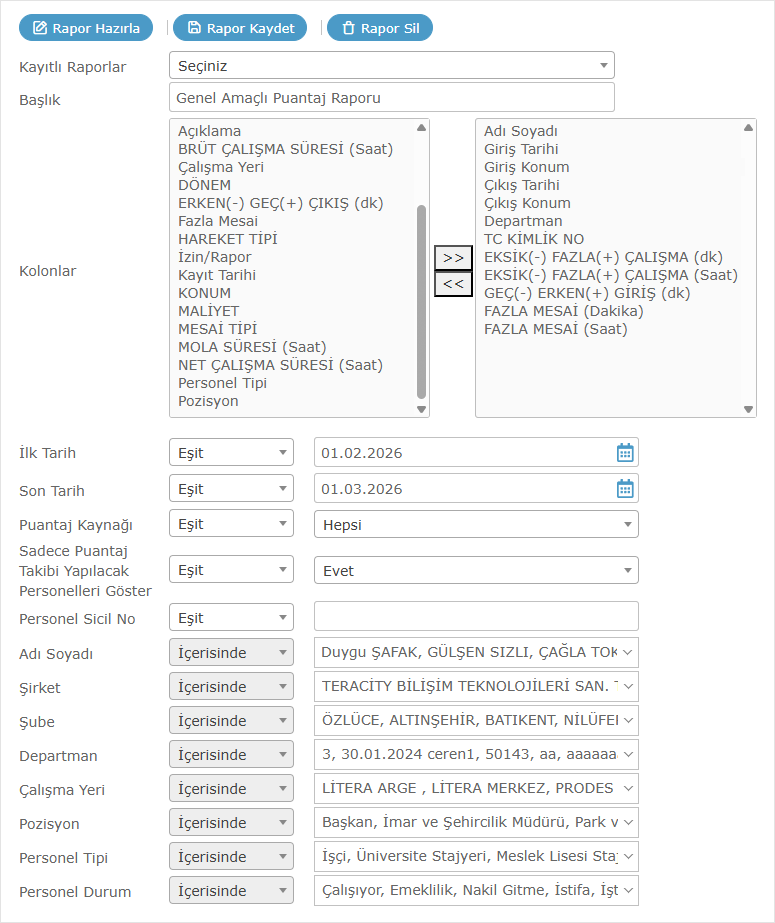This screenshot has width=775, height=923.
Task: Click the Başlık title input field
Action: (391, 98)
